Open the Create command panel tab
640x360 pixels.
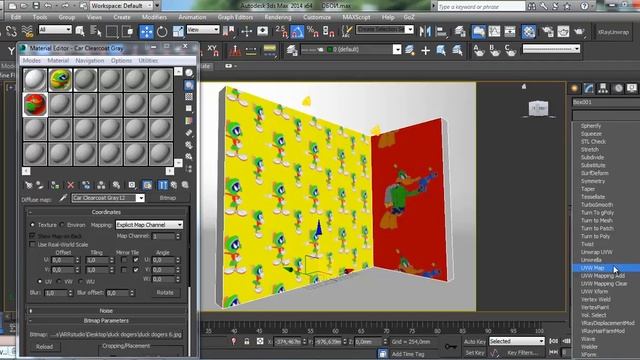575,88
